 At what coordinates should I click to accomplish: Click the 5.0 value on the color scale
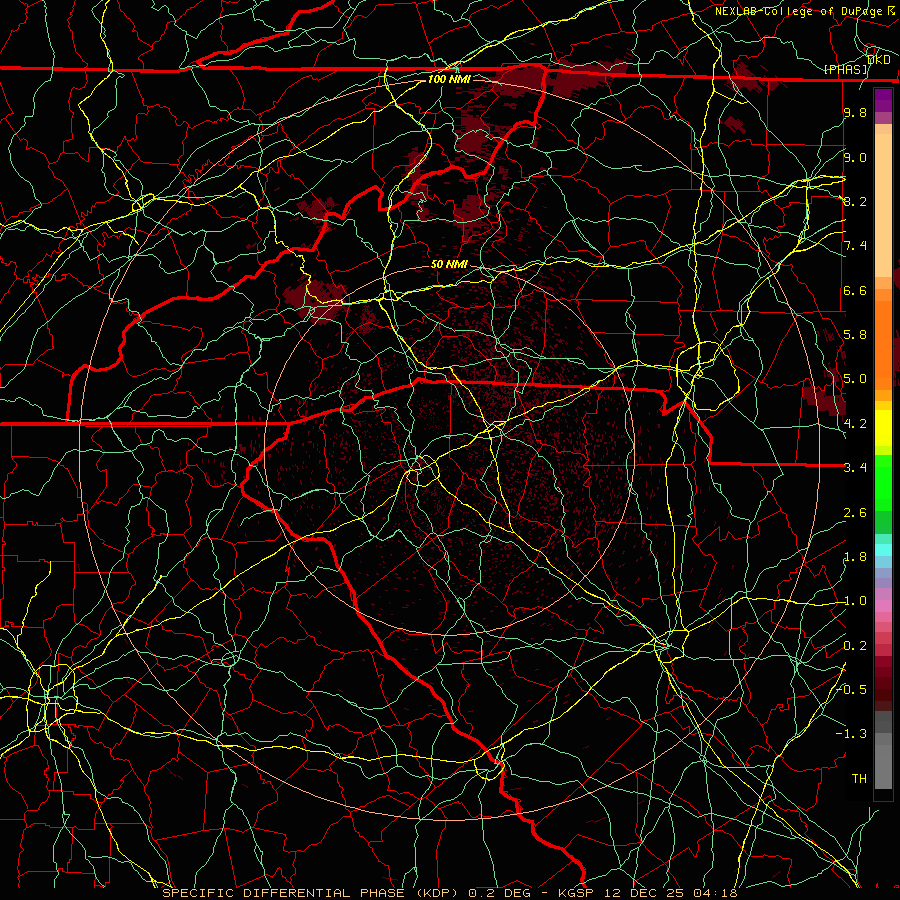click(855, 379)
